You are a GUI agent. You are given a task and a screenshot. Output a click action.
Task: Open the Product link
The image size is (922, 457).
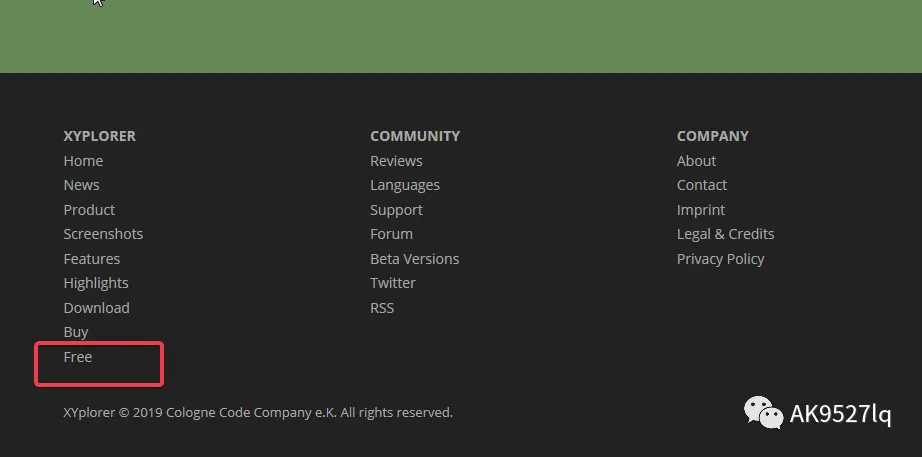click(89, 210)
